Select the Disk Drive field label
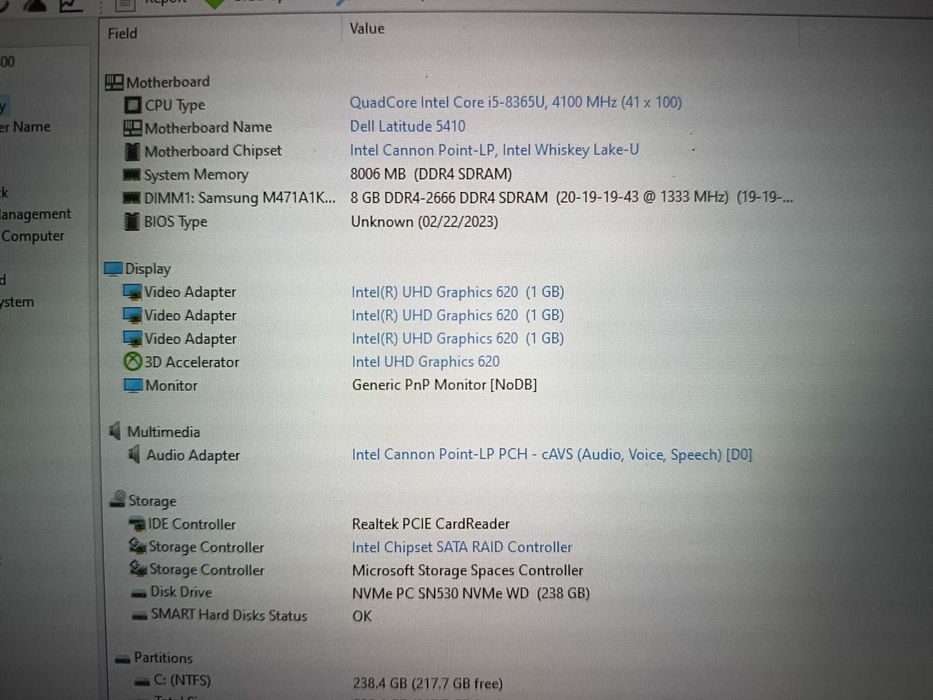The image size is (933, 700). tap(181, 592)
